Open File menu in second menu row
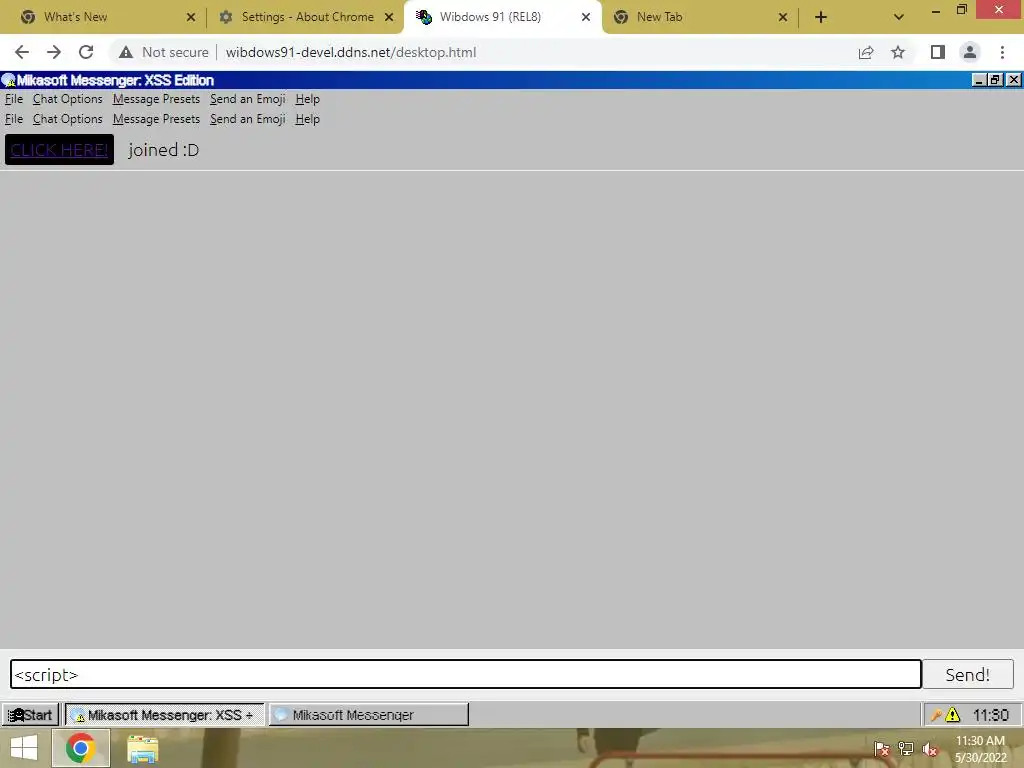The image size is (1024, 768). coord(14,119)
